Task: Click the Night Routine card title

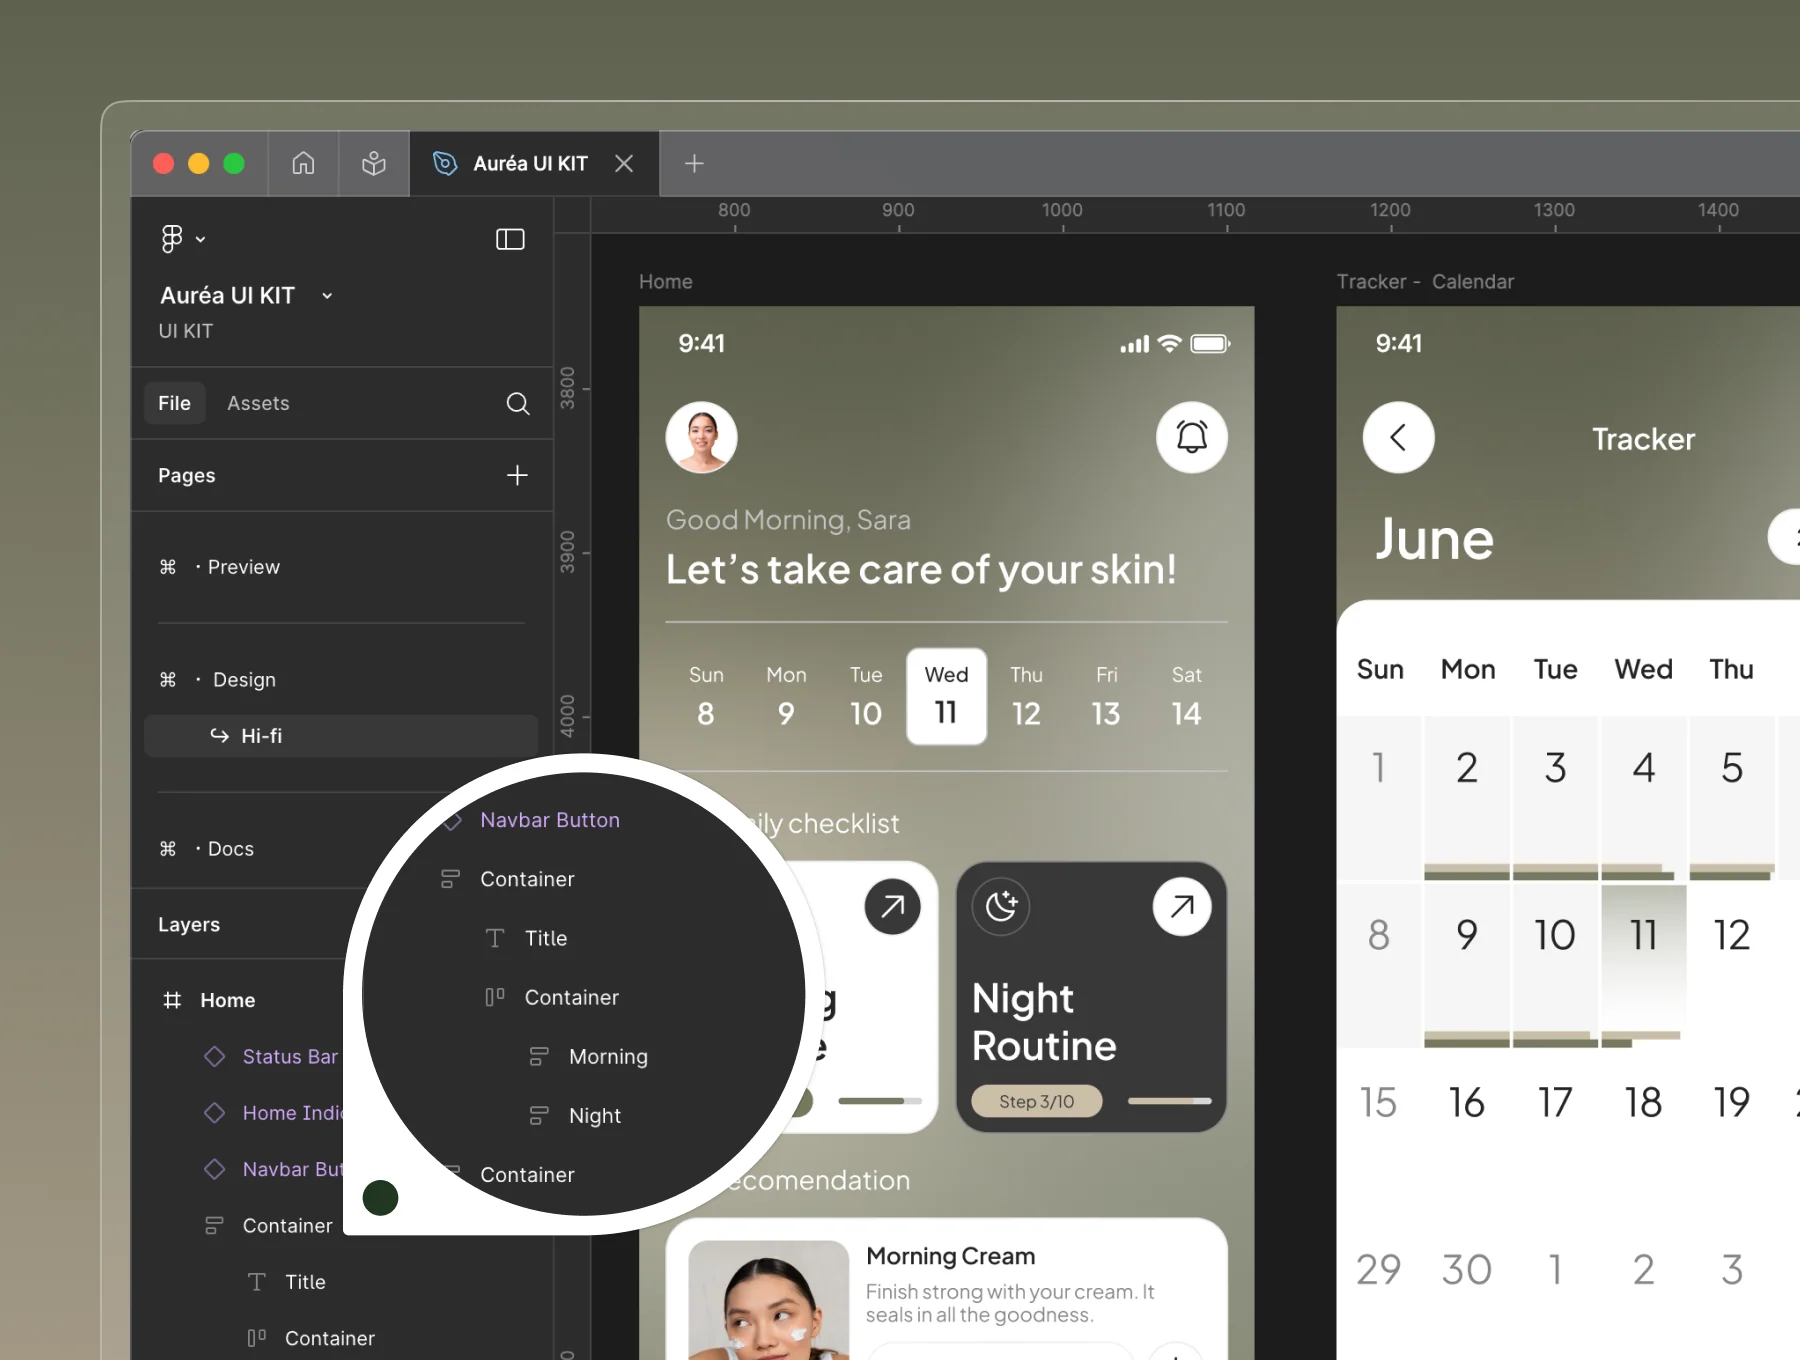Action: click(x=1044, y=1022)
